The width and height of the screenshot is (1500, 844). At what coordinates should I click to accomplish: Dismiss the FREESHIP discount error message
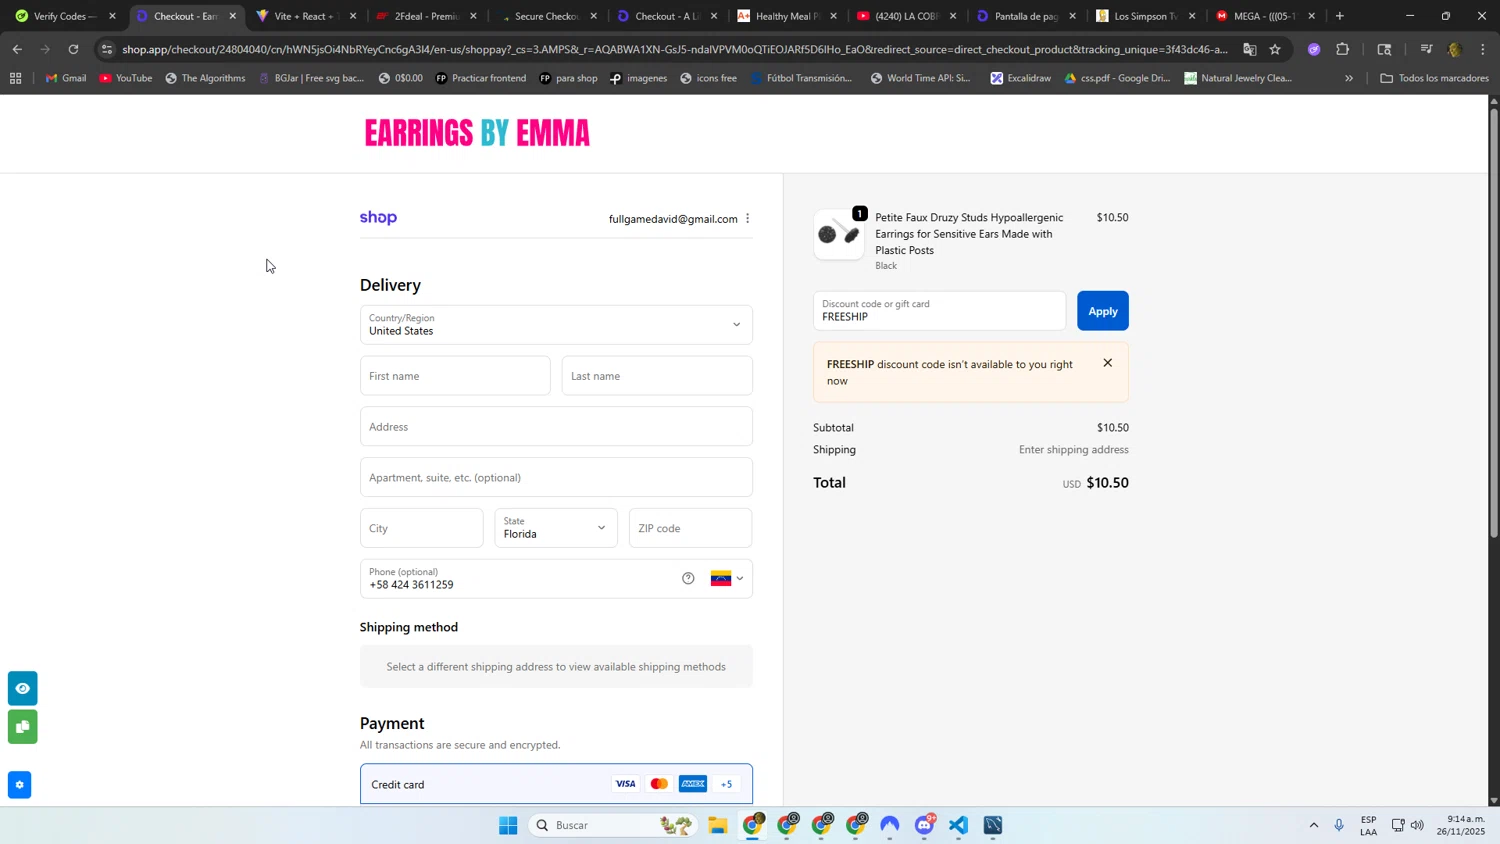pyautogui.click(x=1107, y=363)
